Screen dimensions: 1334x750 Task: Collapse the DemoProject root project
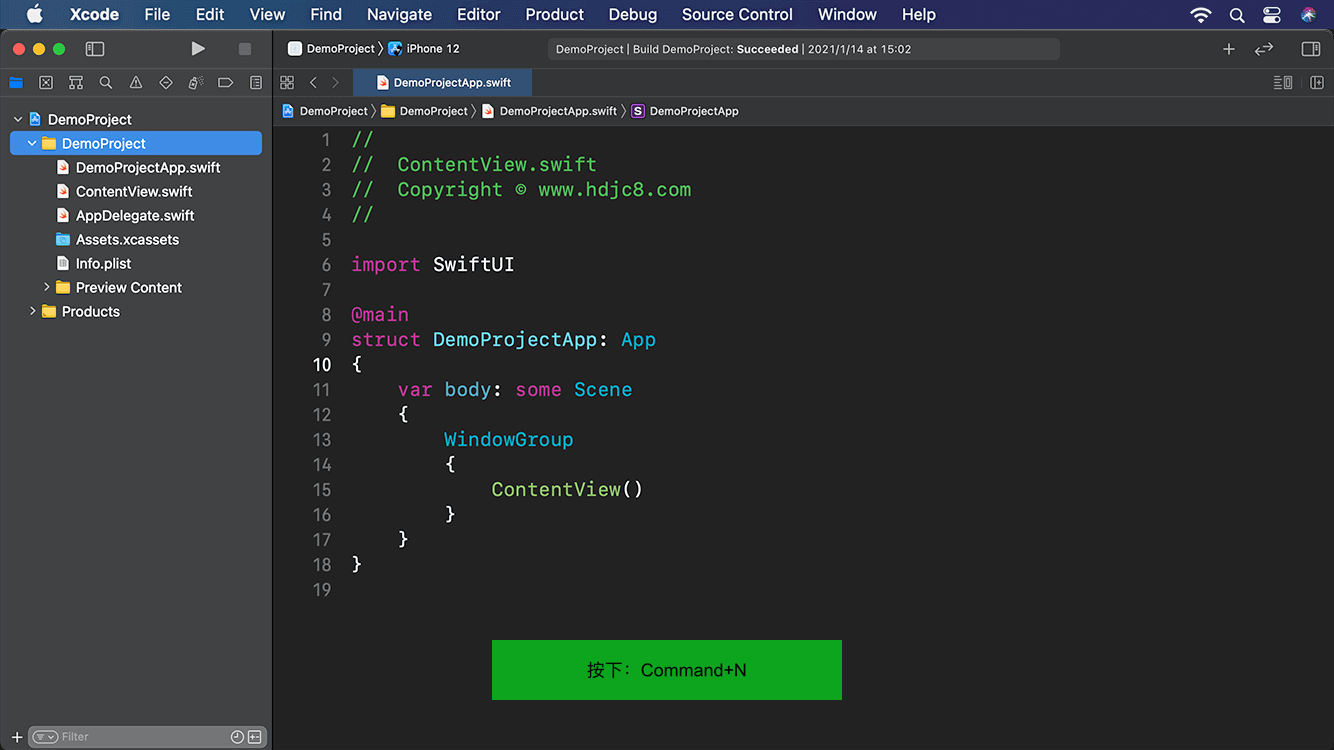coord(18,119)
